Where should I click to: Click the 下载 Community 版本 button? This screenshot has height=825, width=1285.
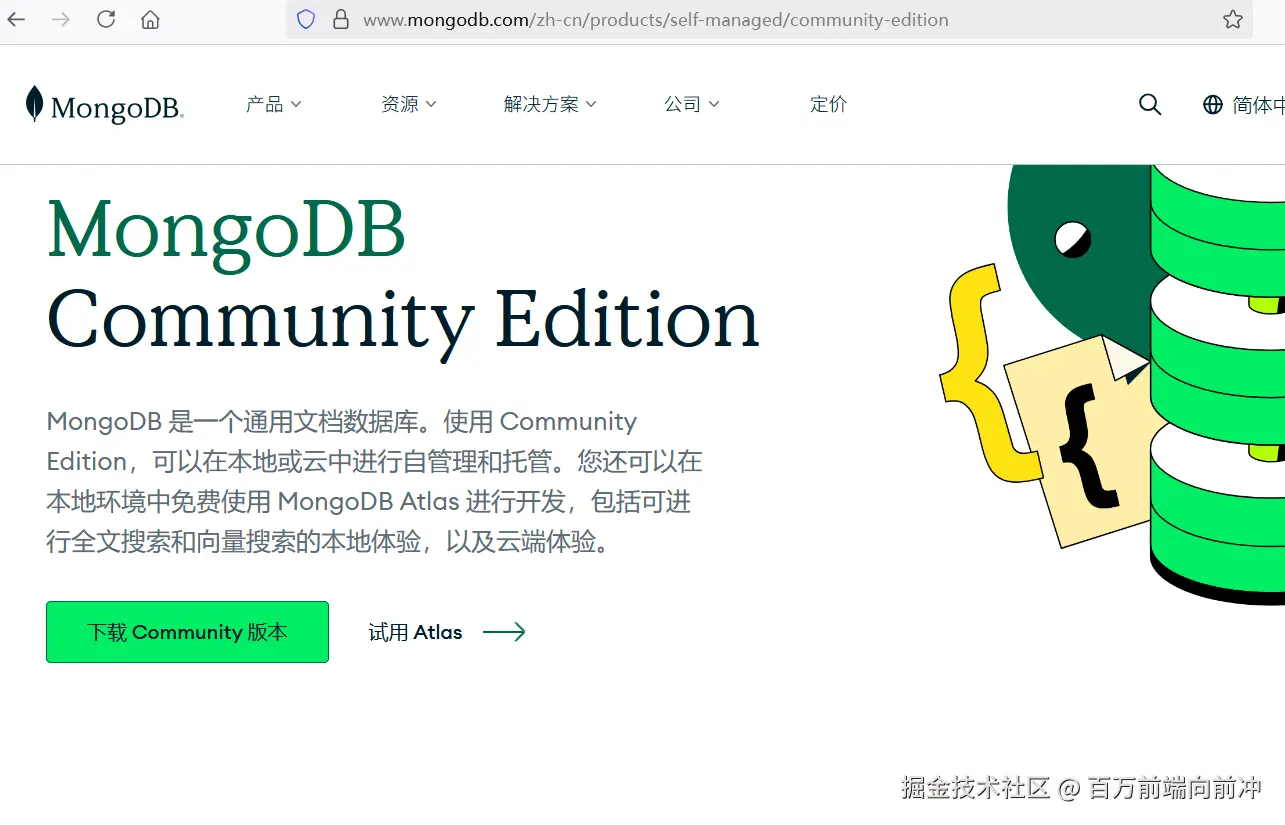click(187, 631)
